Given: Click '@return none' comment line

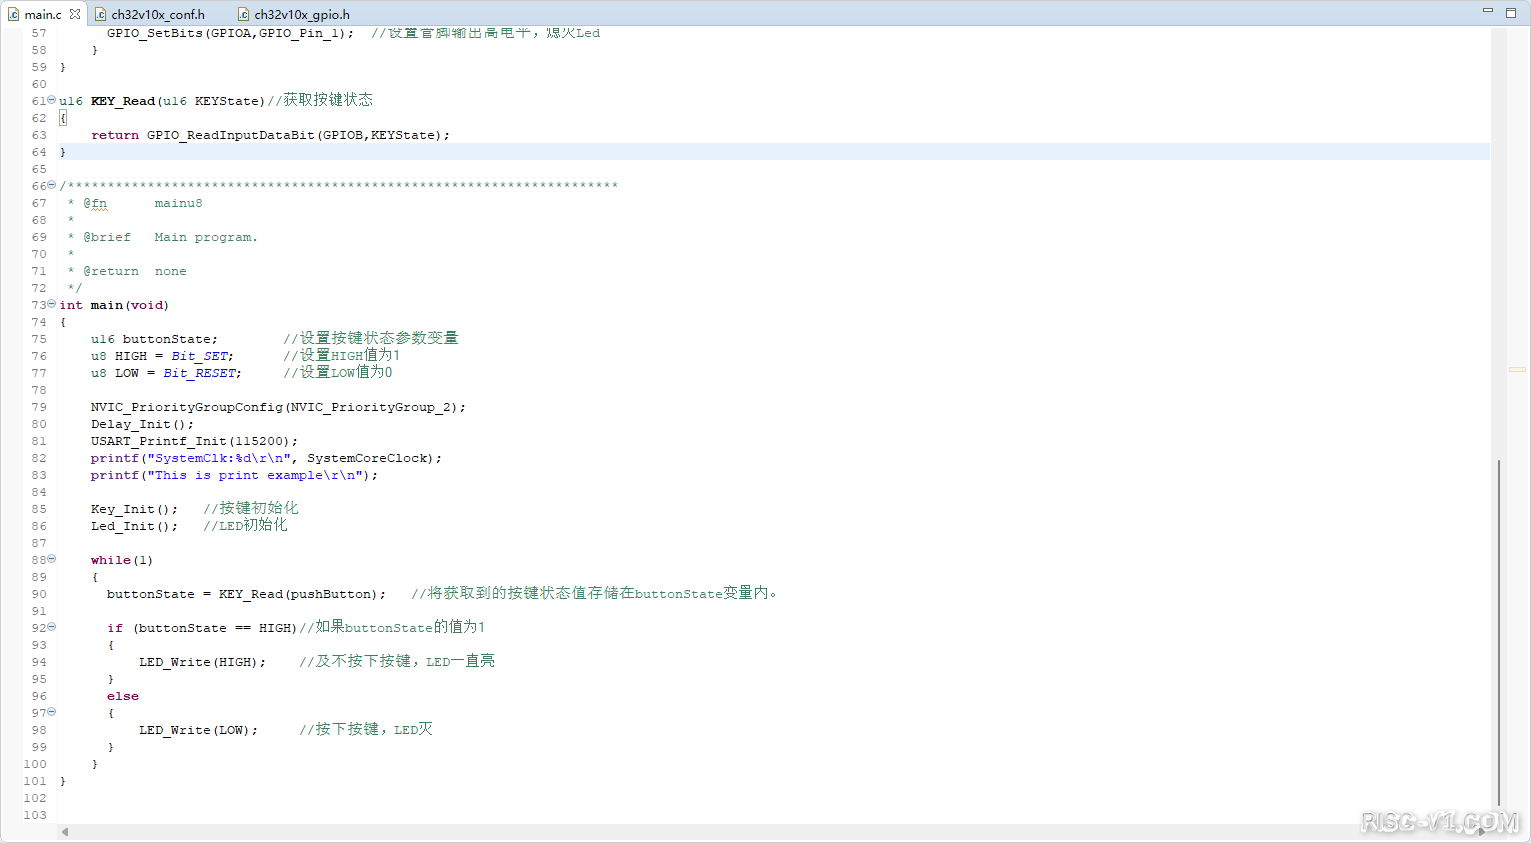Looking at the screenshot, I should [x=135, y=271].
